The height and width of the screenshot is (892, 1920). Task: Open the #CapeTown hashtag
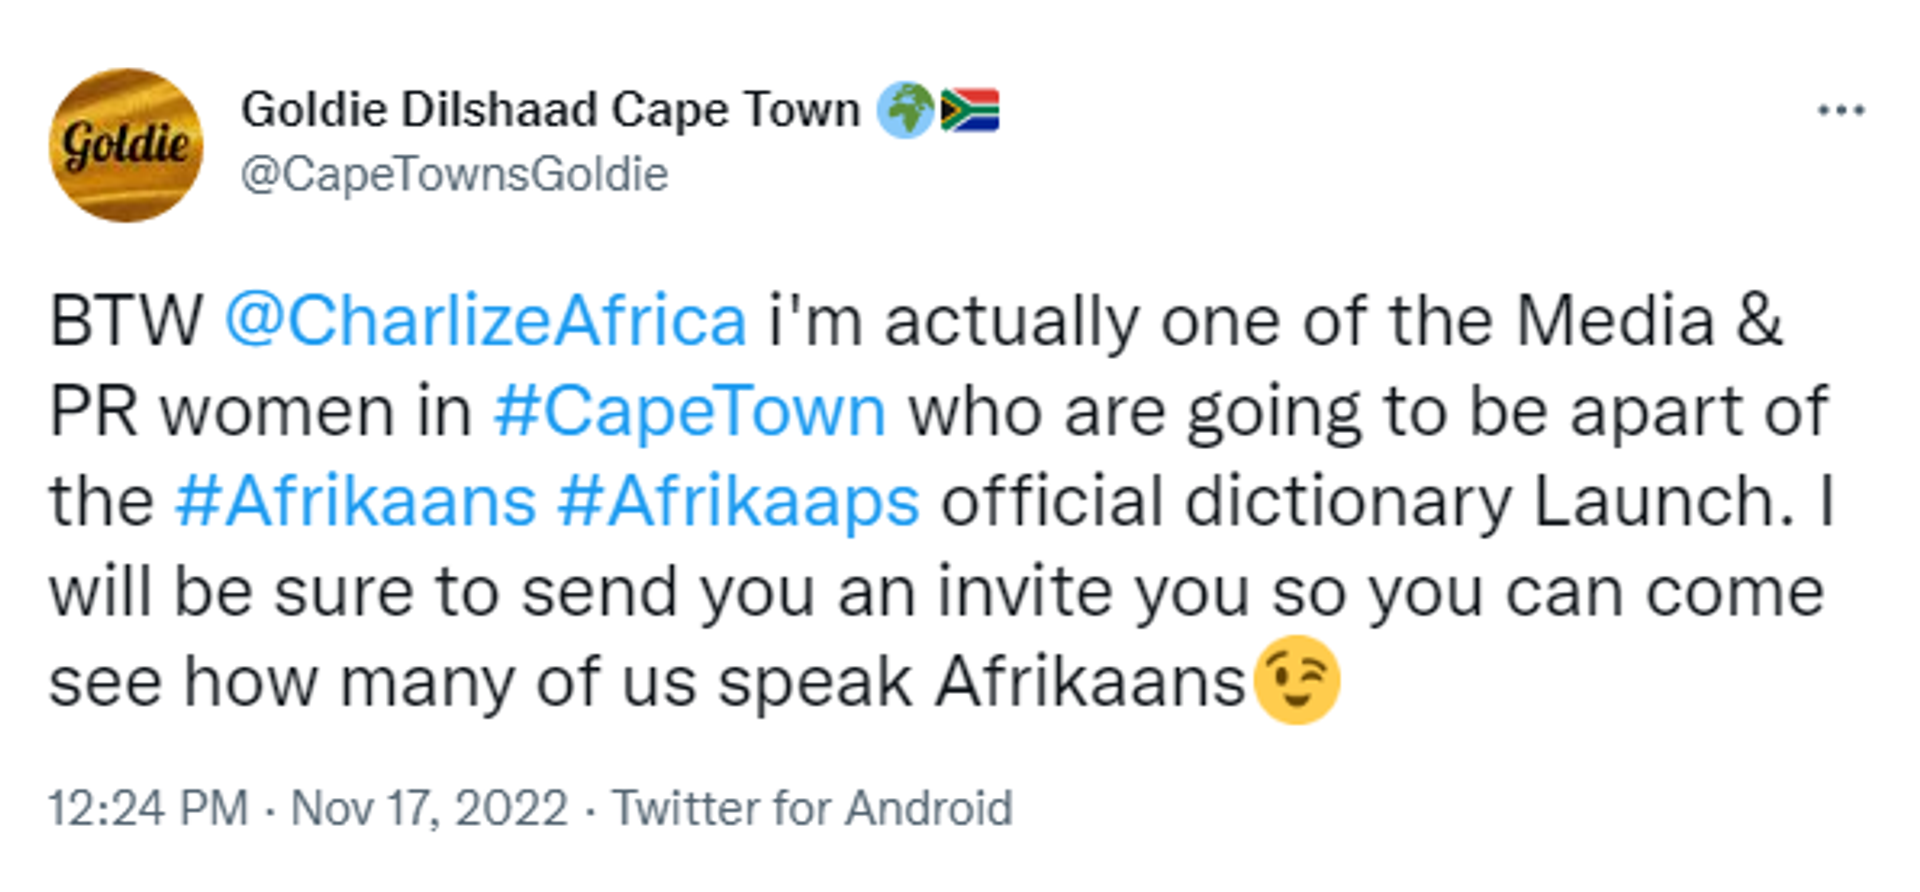pos(690,412)
